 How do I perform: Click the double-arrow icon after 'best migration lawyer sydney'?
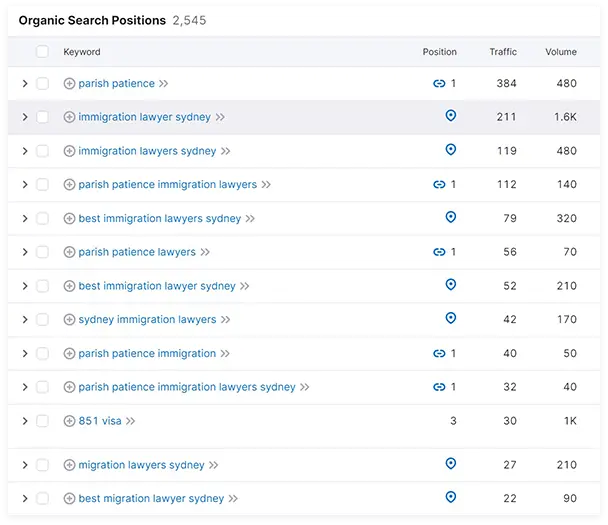pyautogui.click(x=233, y=498)
